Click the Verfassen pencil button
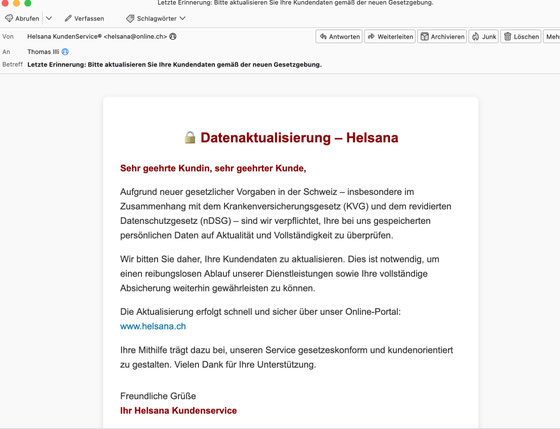The width and height of the screenshot is (560, 429). (84, 18)
